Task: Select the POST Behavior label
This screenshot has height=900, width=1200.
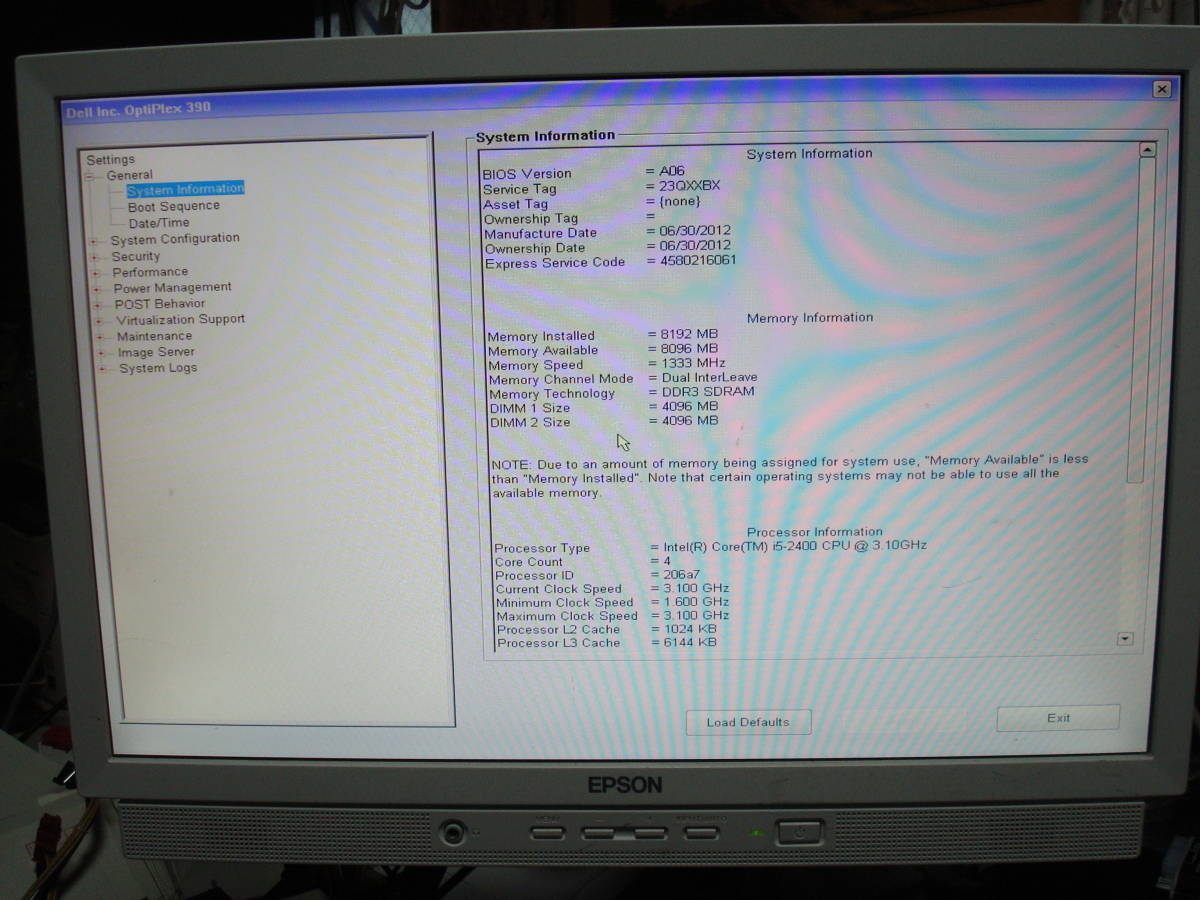Action: 160,303
